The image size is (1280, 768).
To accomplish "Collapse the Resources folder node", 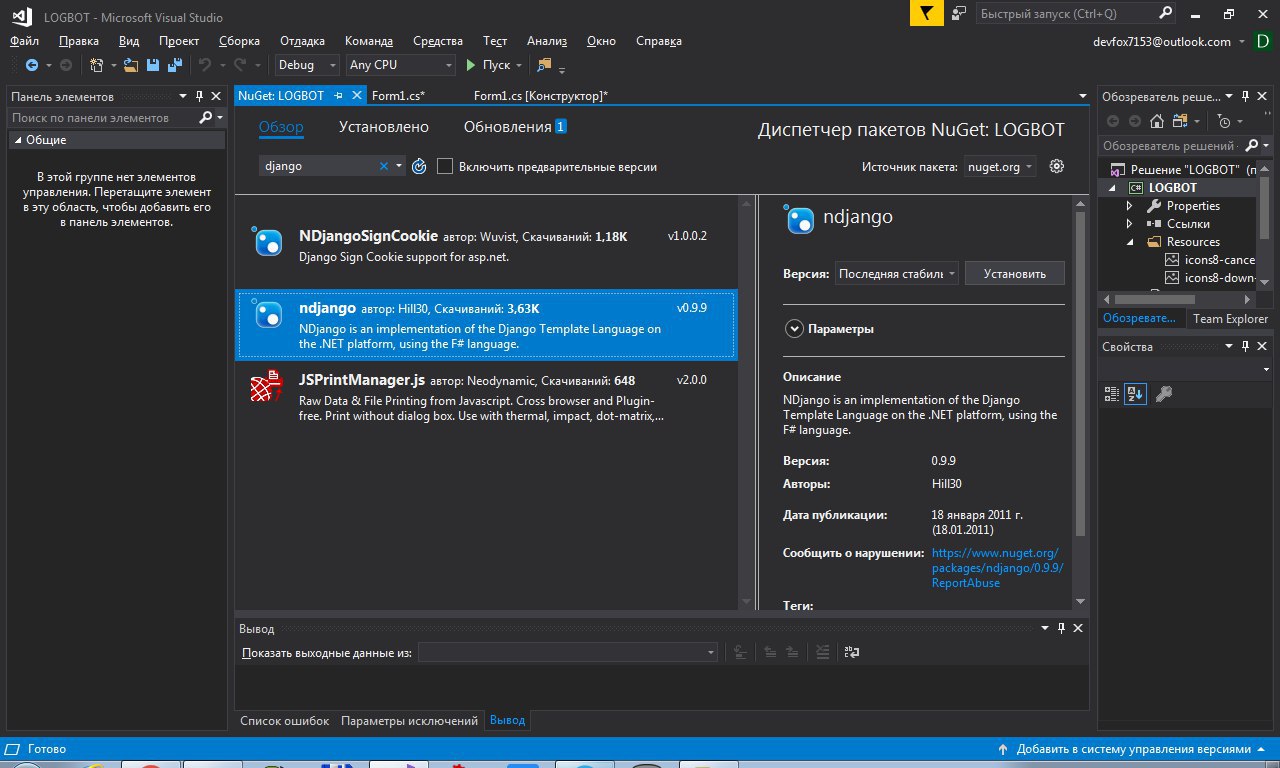I will [1130, 241].
